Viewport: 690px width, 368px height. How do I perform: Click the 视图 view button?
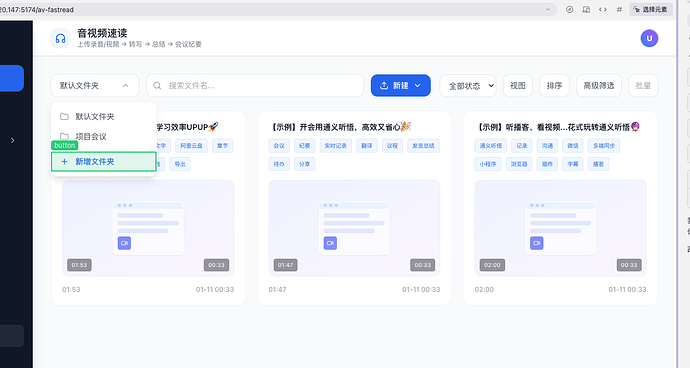pyautogui.click(x=518, y=85)
